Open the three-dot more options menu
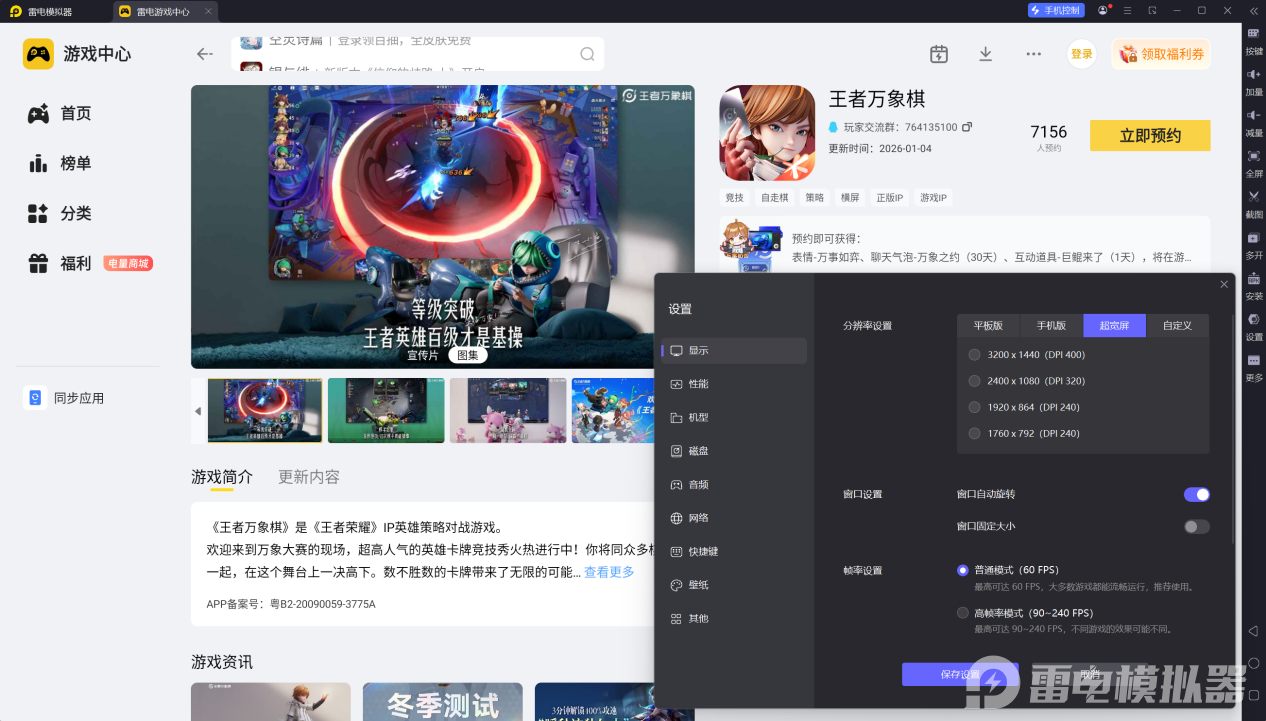 point(1033,54)
